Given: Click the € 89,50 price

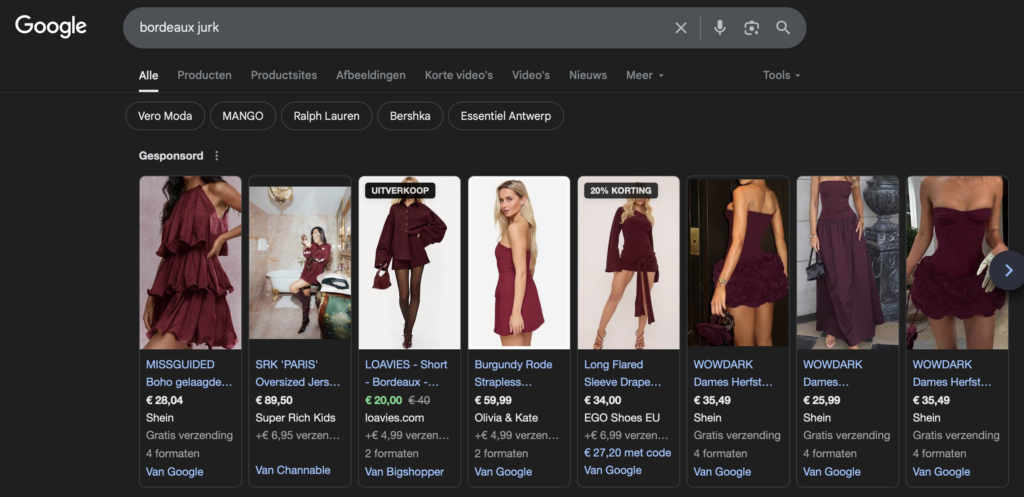Looking at the screenshot, I should click(274, 400).
